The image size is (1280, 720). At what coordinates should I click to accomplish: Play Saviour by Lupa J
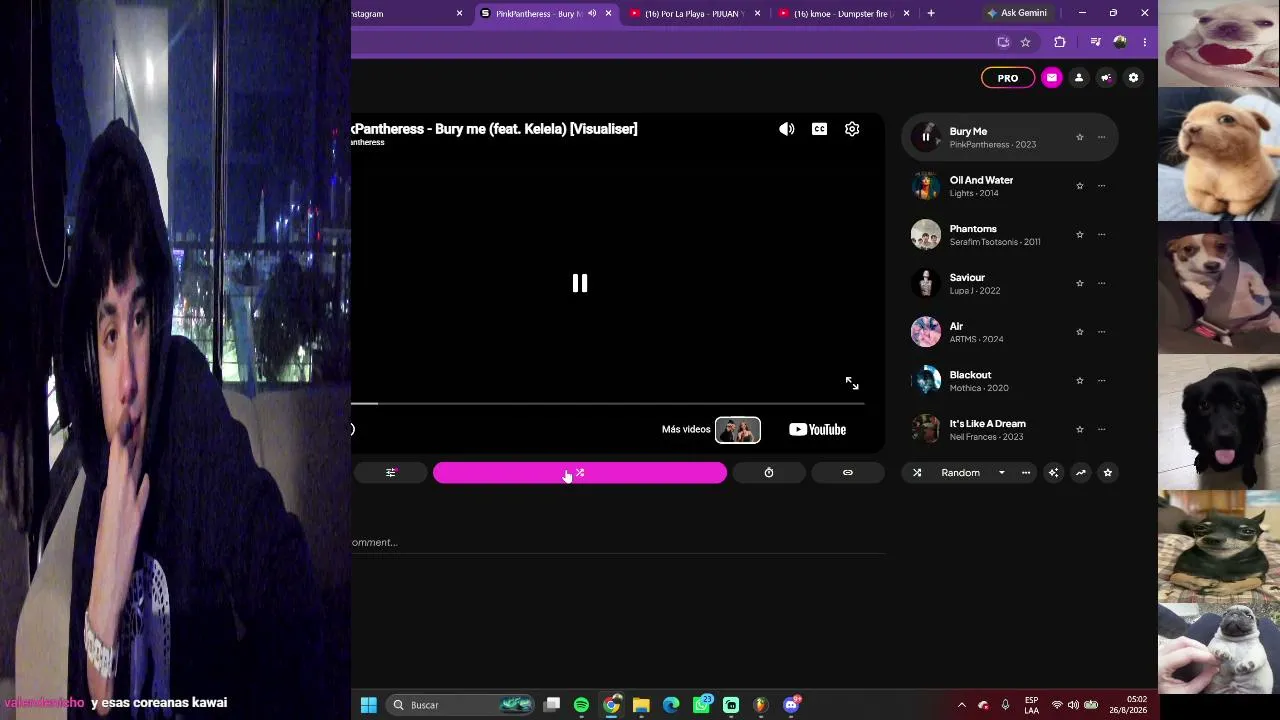click(926, 283)
